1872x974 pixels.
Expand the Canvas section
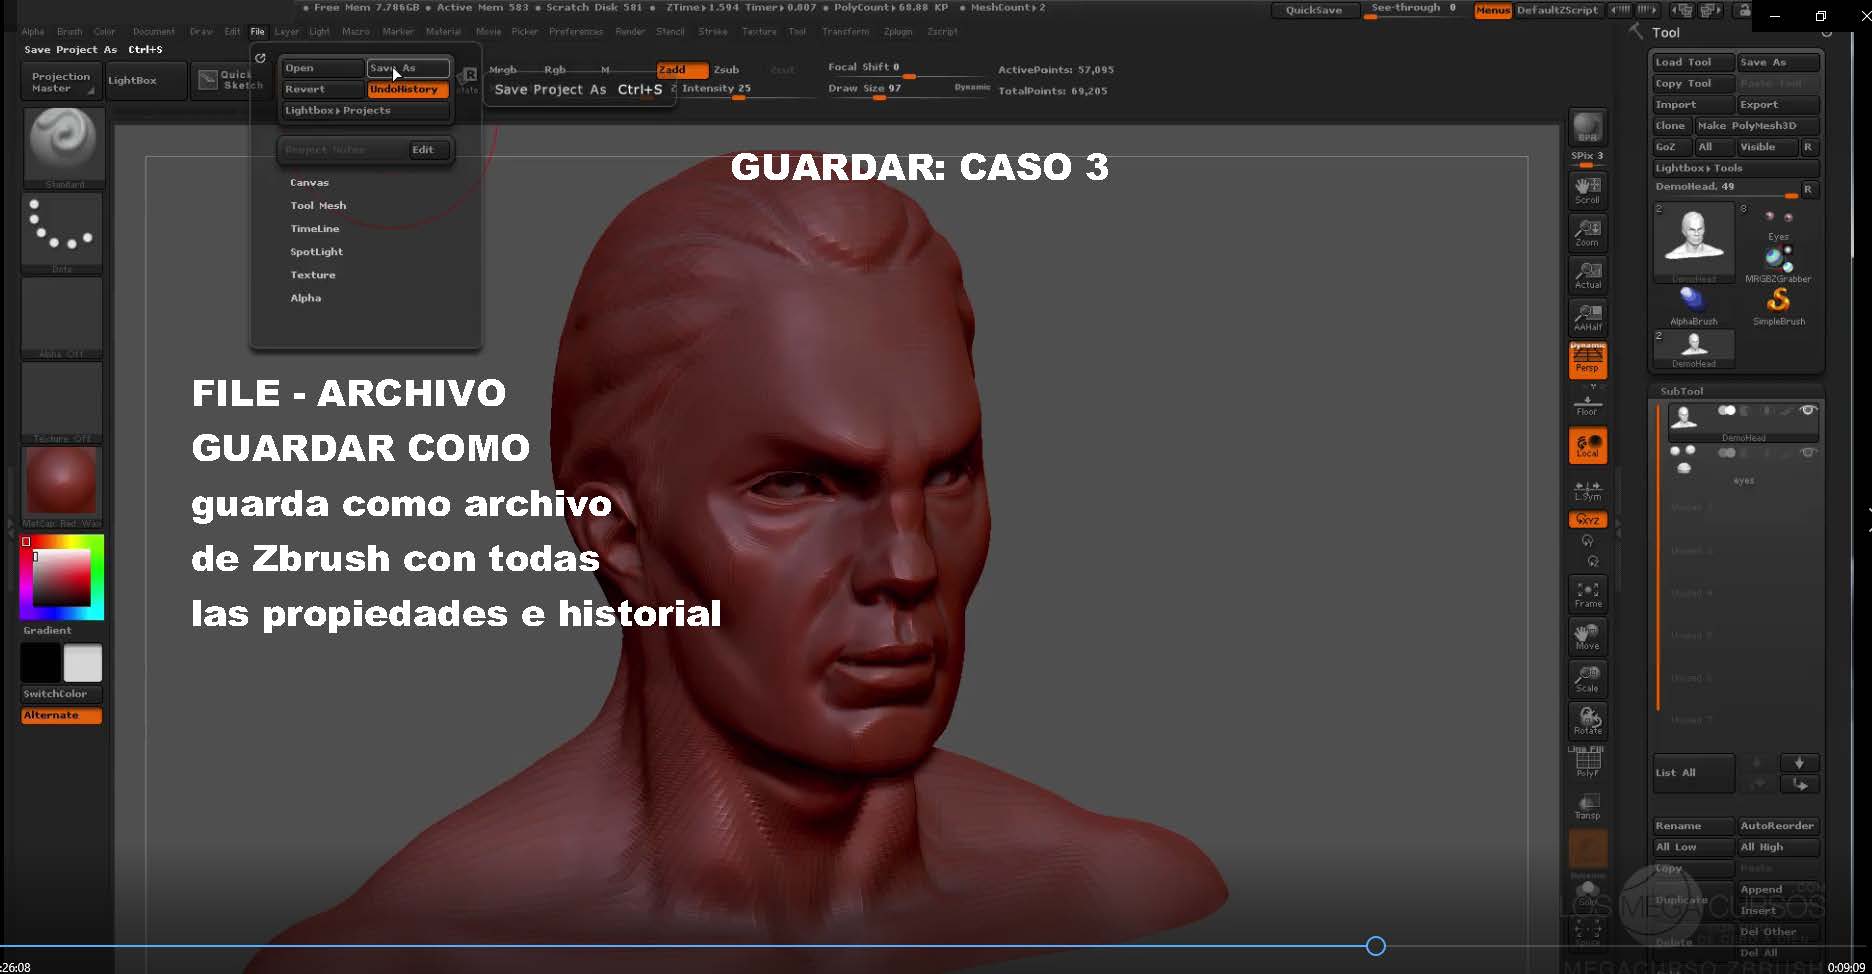click(x=309, y=182)
